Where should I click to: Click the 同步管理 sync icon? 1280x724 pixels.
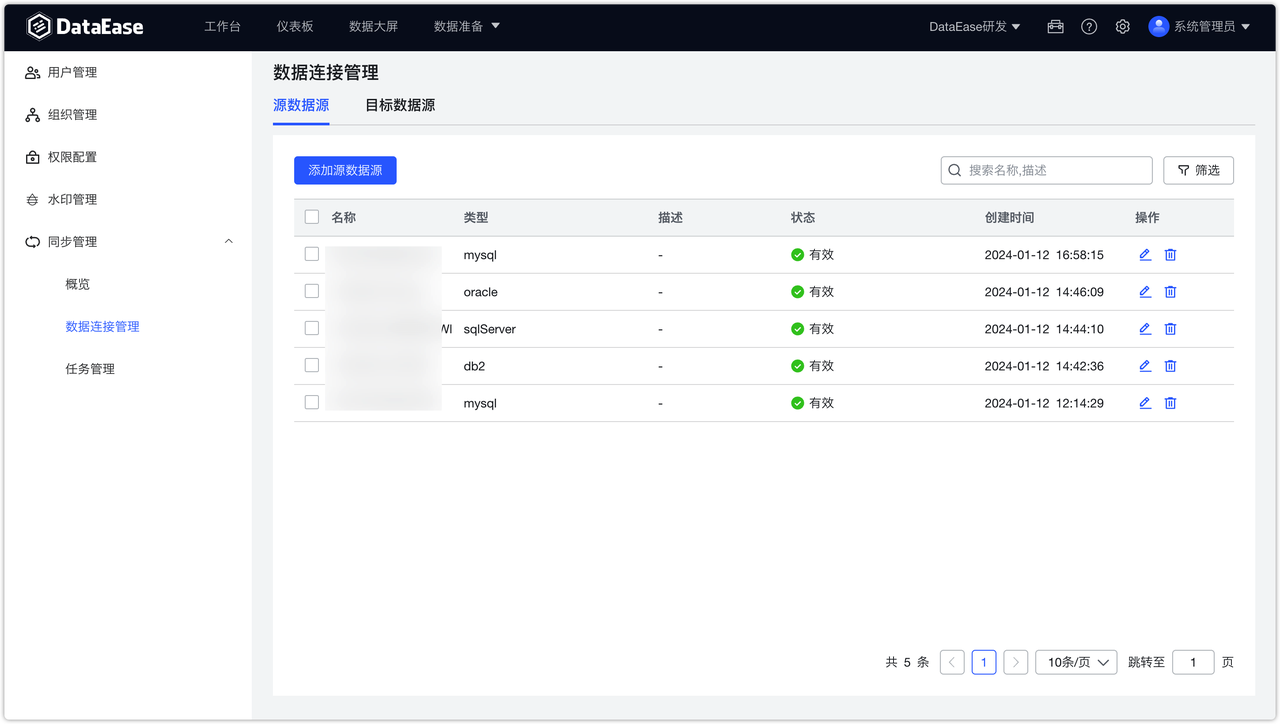pyautogui.click(x=32, y=242)
